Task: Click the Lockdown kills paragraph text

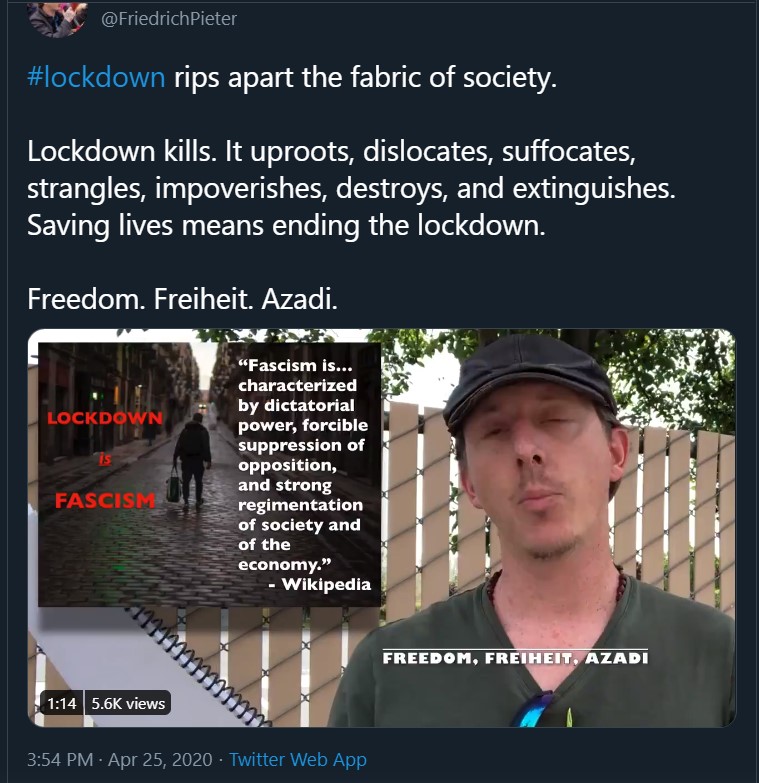Action: (x=351, y=188)
